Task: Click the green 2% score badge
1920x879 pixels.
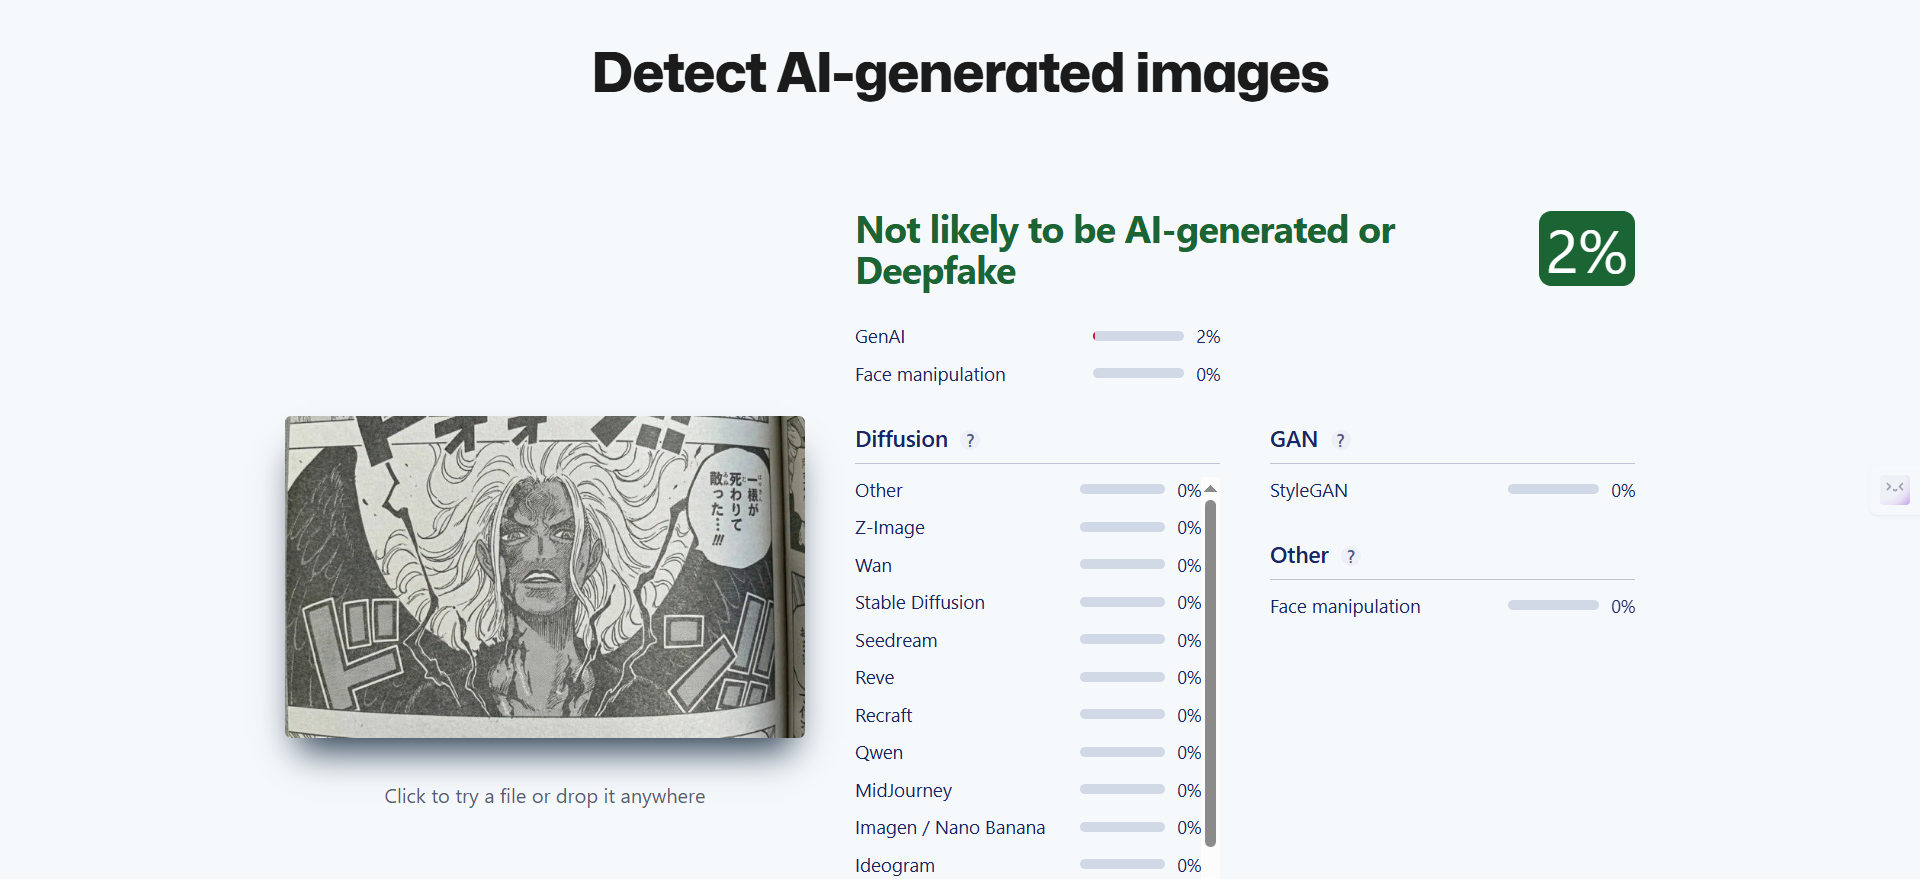Action: (1587, 249)
